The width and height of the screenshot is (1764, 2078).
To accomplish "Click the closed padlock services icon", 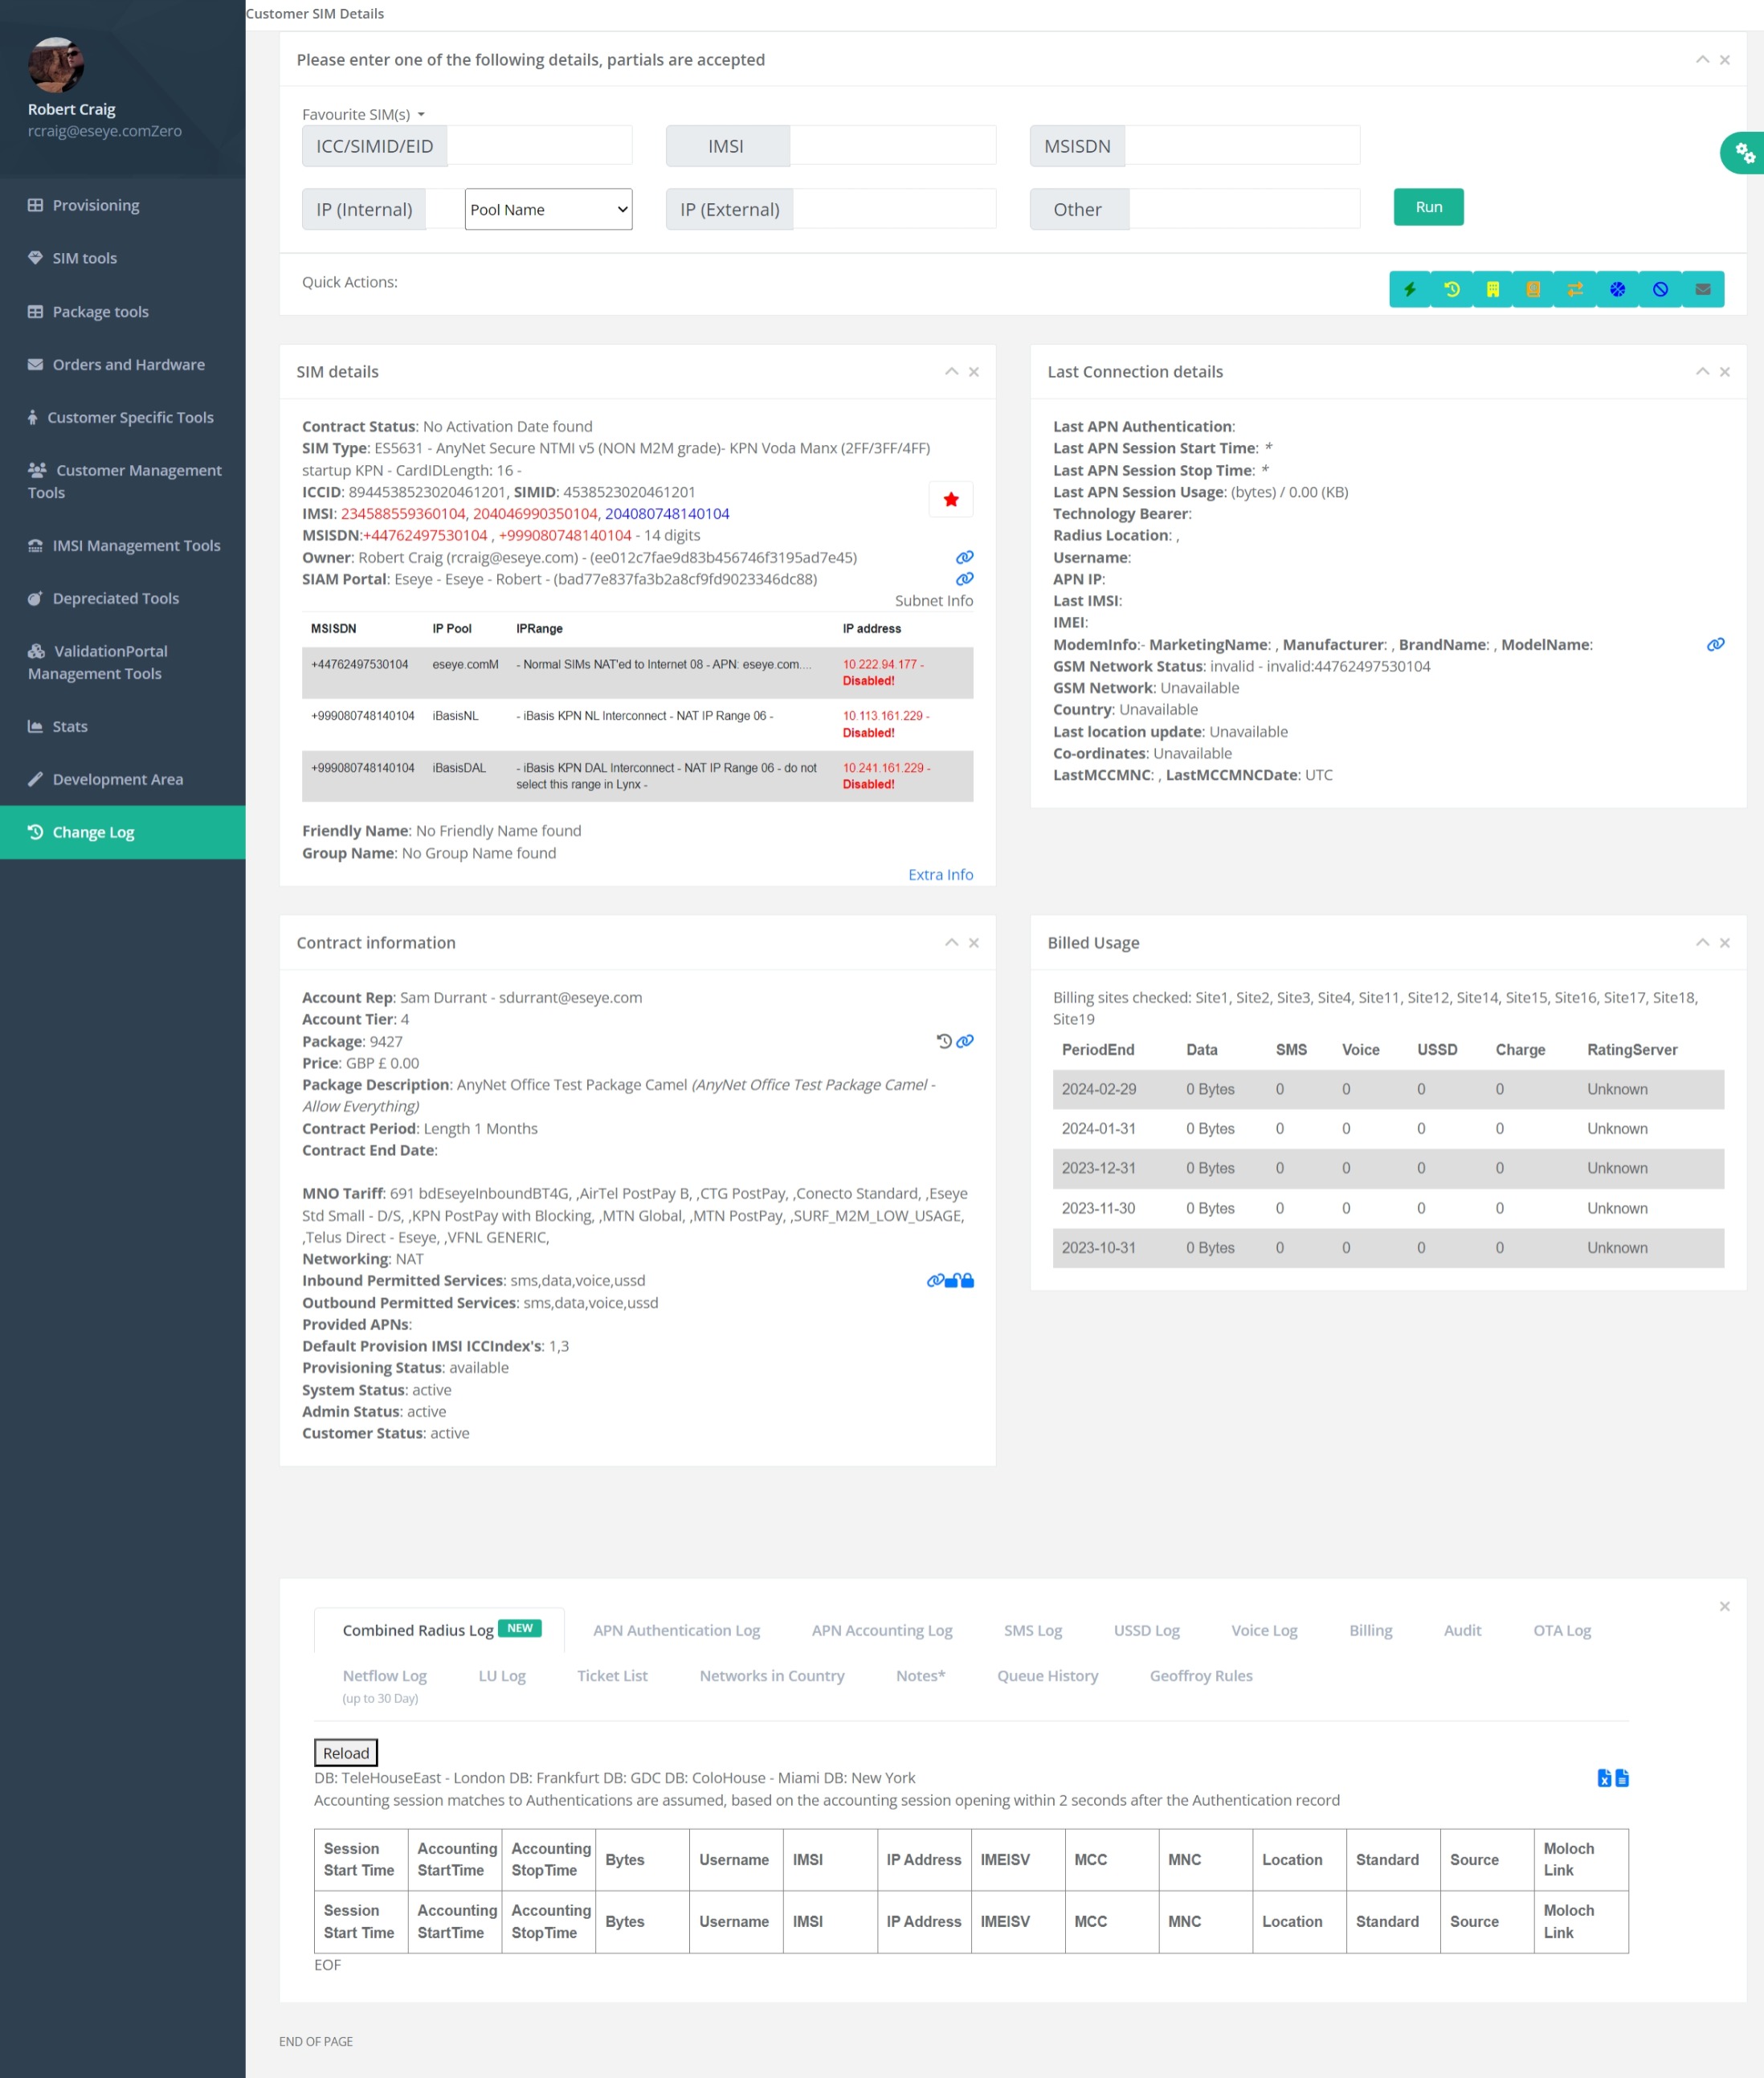I will click(x=967, y=1280).
